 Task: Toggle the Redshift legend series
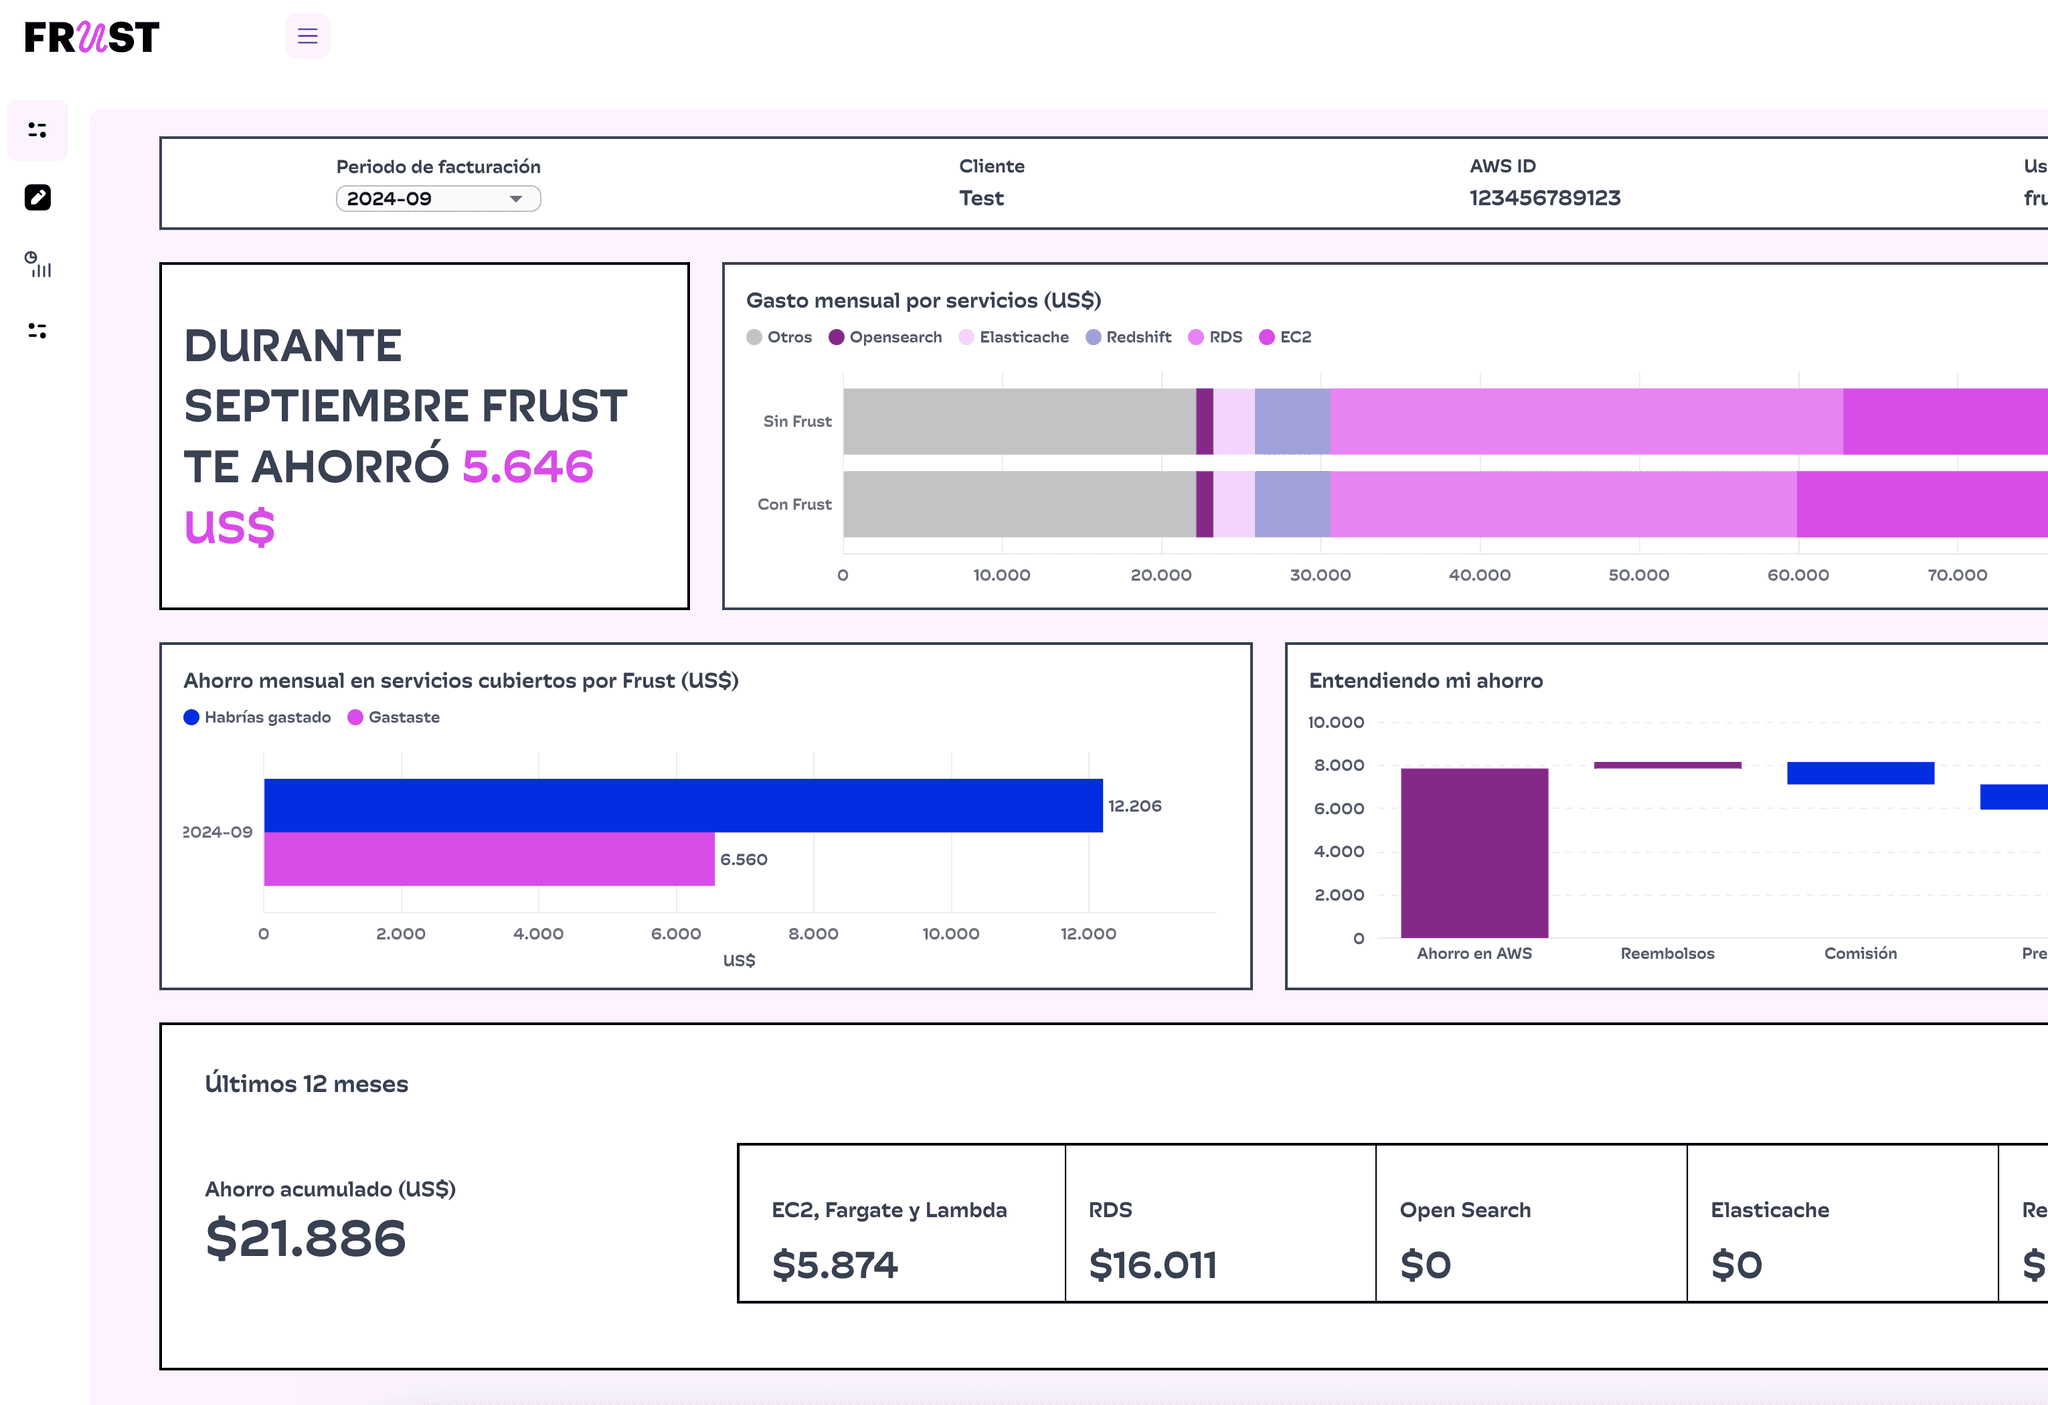pos(1128,337)
